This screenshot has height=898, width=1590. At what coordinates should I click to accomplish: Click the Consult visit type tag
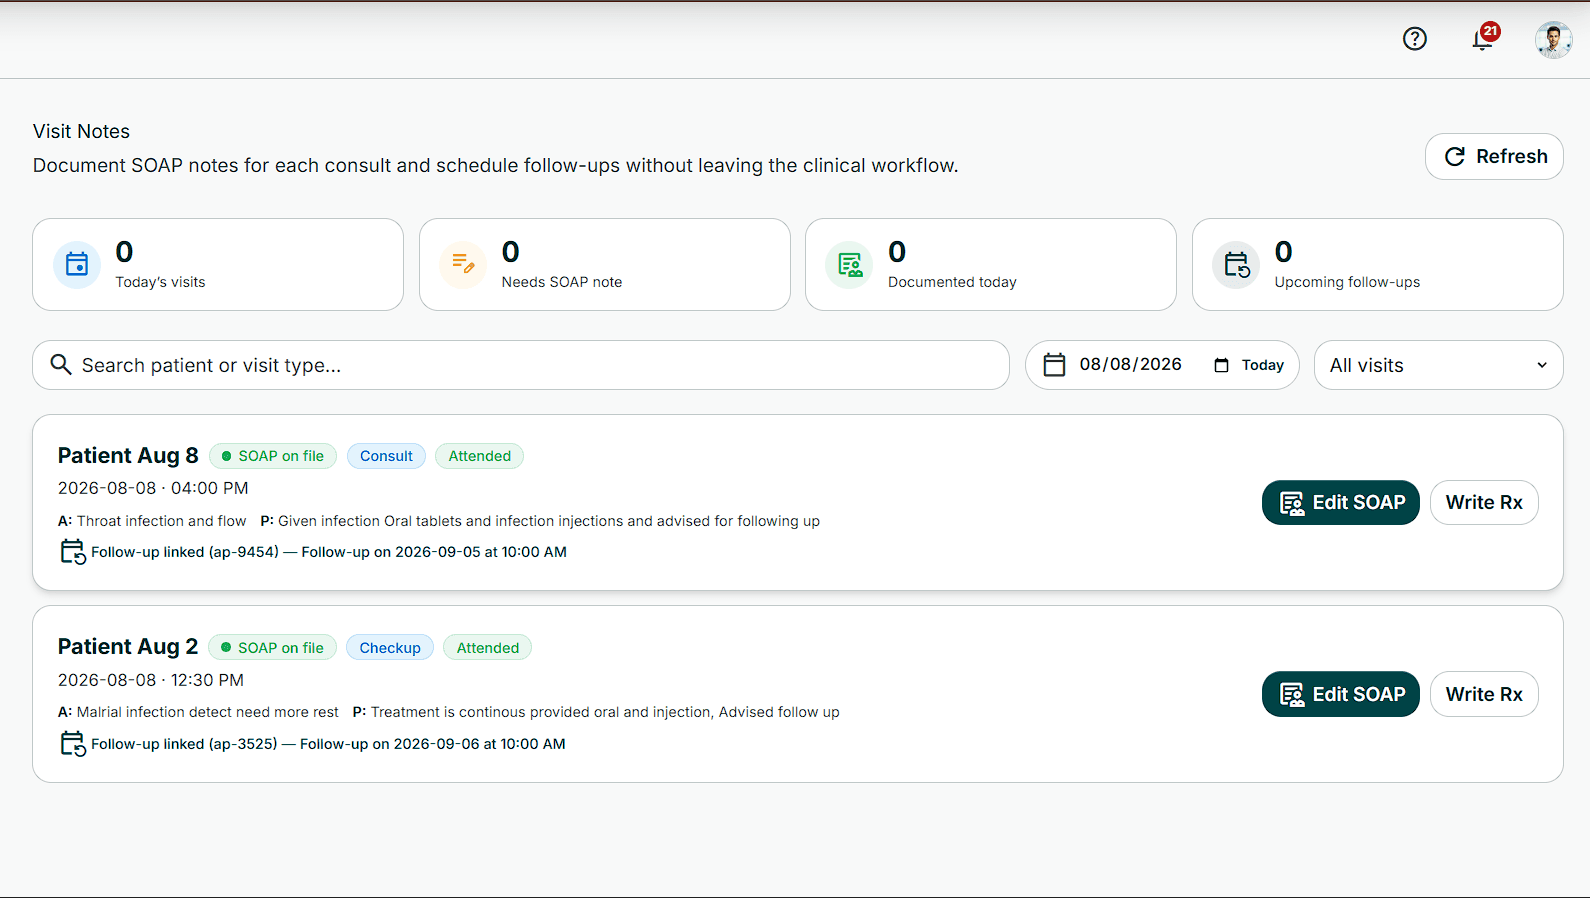pos(386,456)
